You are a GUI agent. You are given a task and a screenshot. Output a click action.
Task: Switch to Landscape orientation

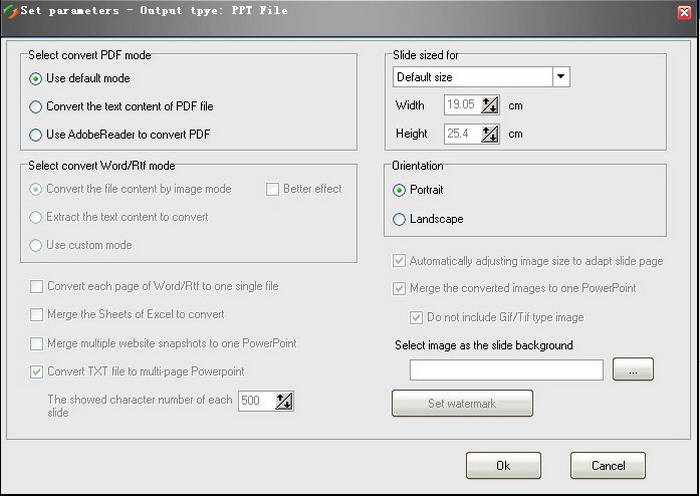coord(400,219)
